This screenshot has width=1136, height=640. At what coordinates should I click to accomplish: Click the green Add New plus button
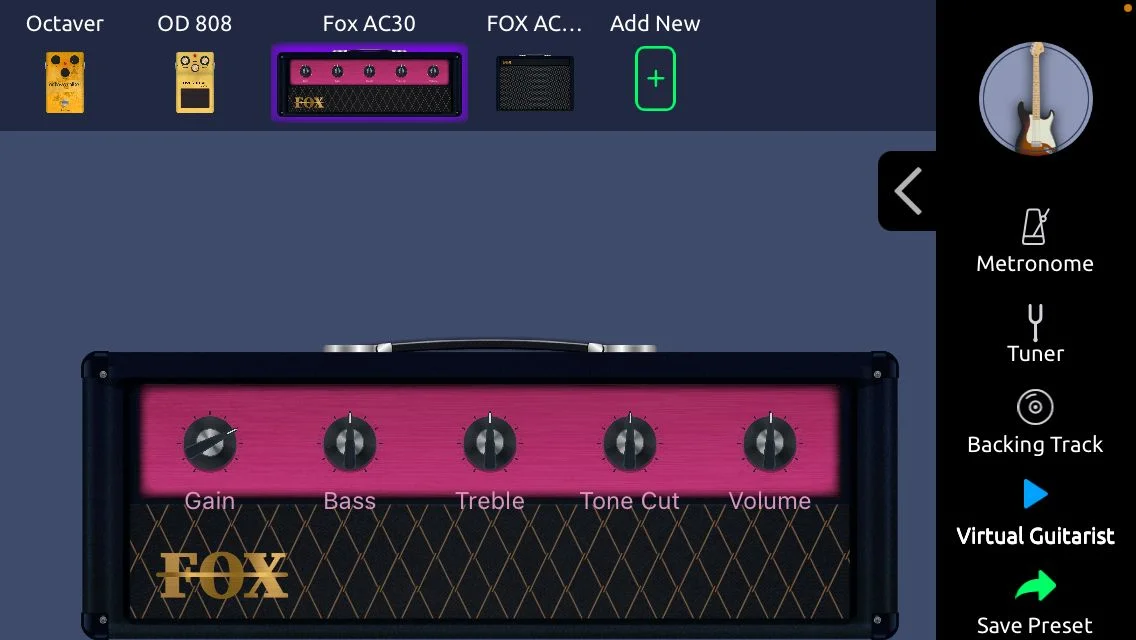pos(655,78)
